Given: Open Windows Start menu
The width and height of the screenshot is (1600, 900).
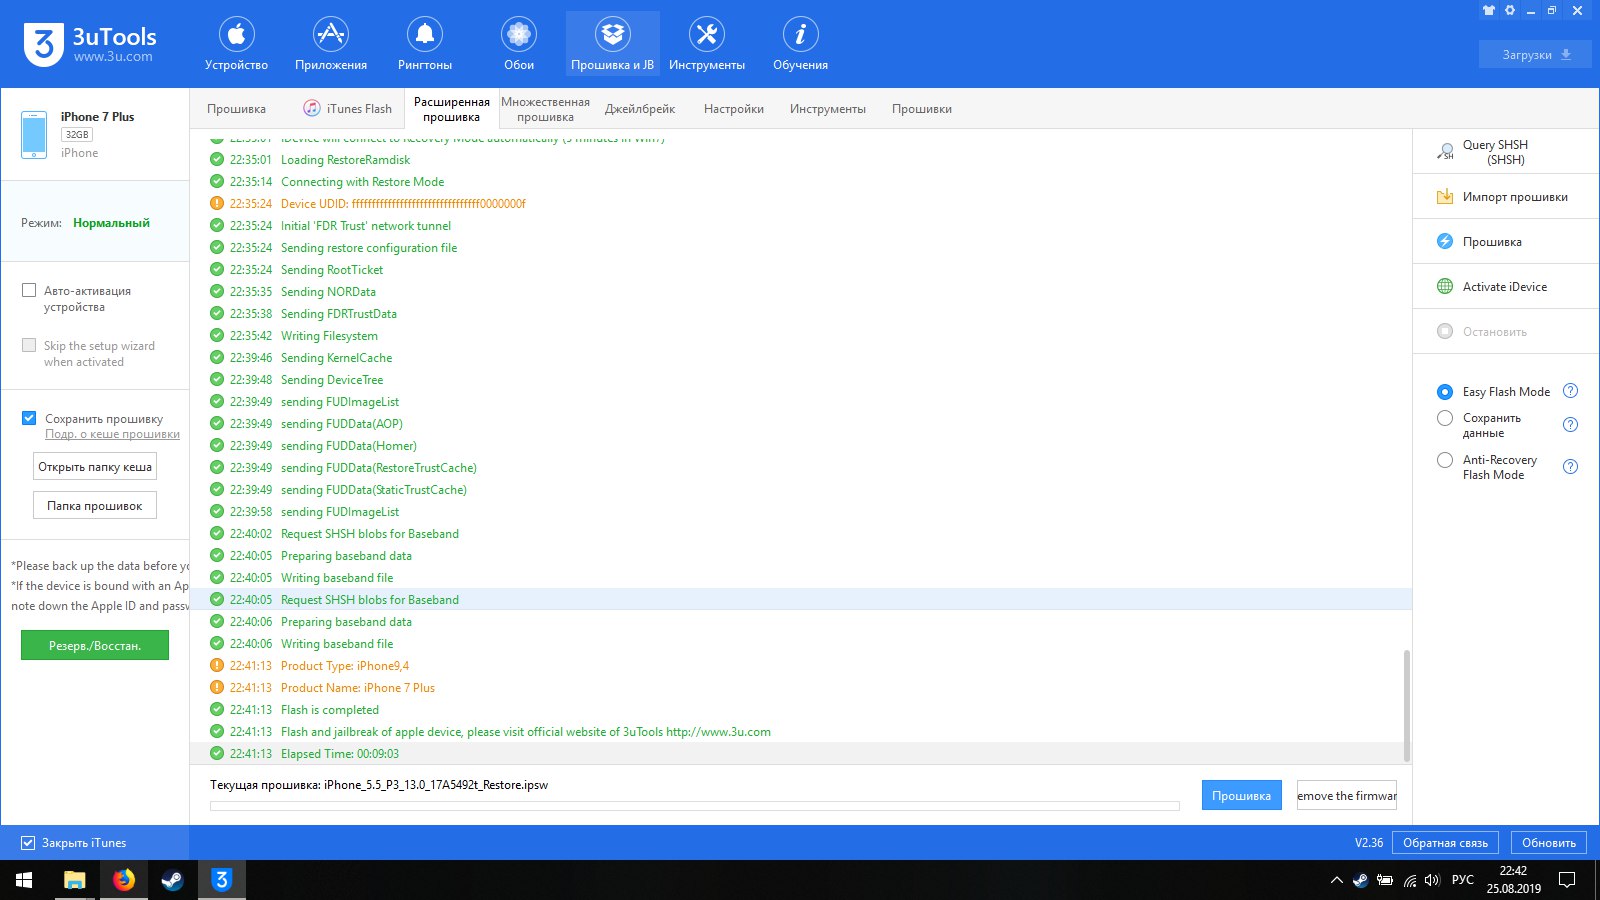Looking at the screenshot, I should click(24, 880).
